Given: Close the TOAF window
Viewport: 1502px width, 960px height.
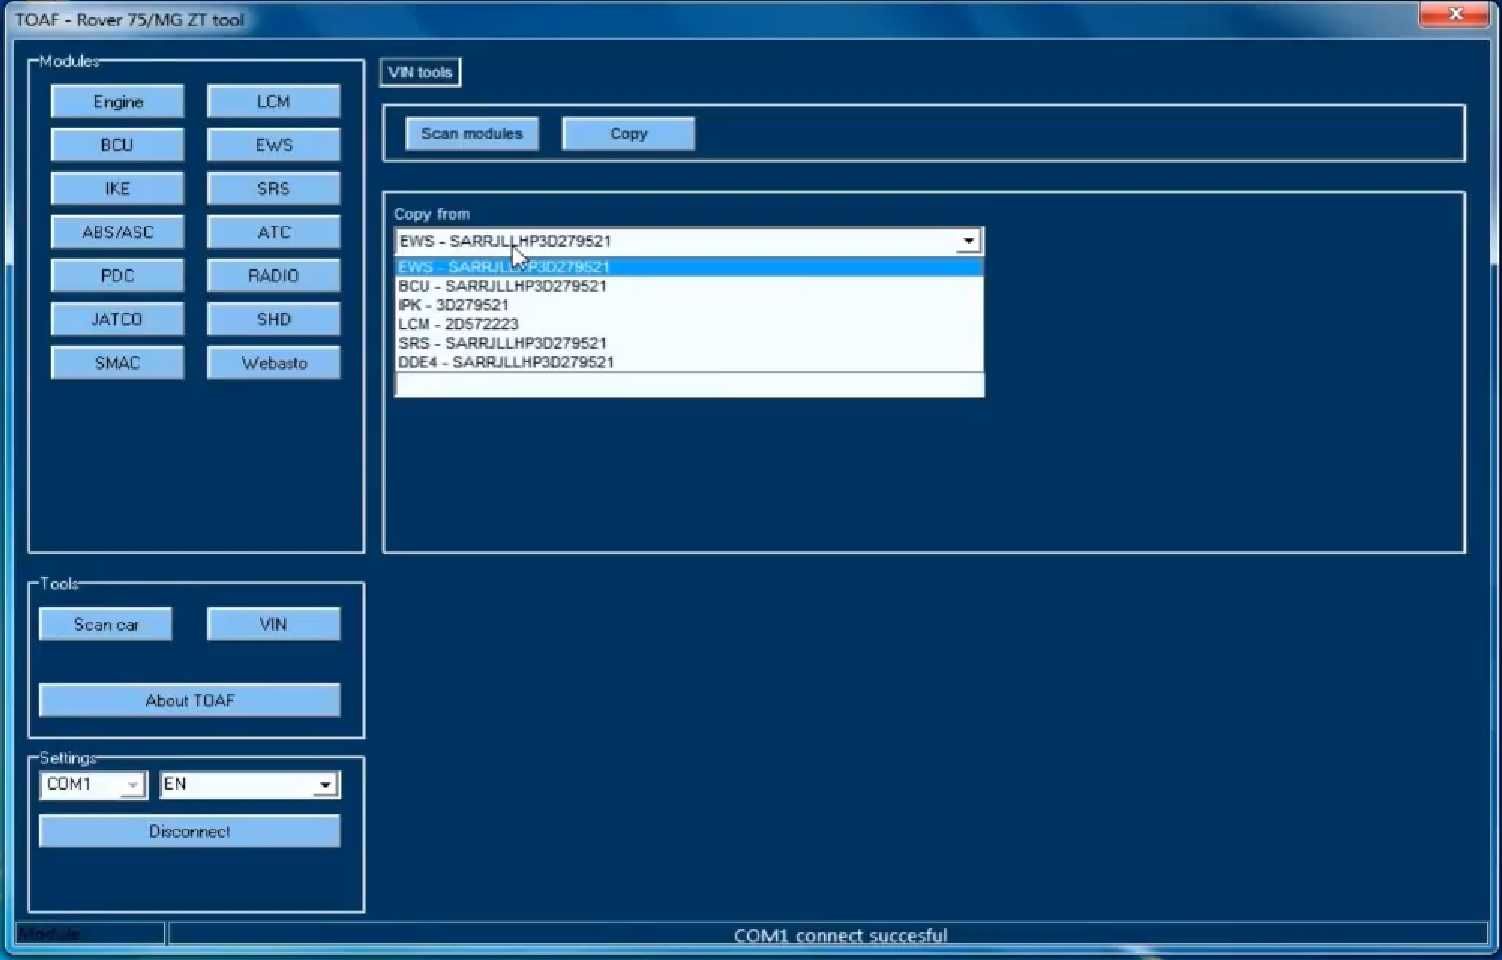Looking at the screenshot, I should 1454,14.
